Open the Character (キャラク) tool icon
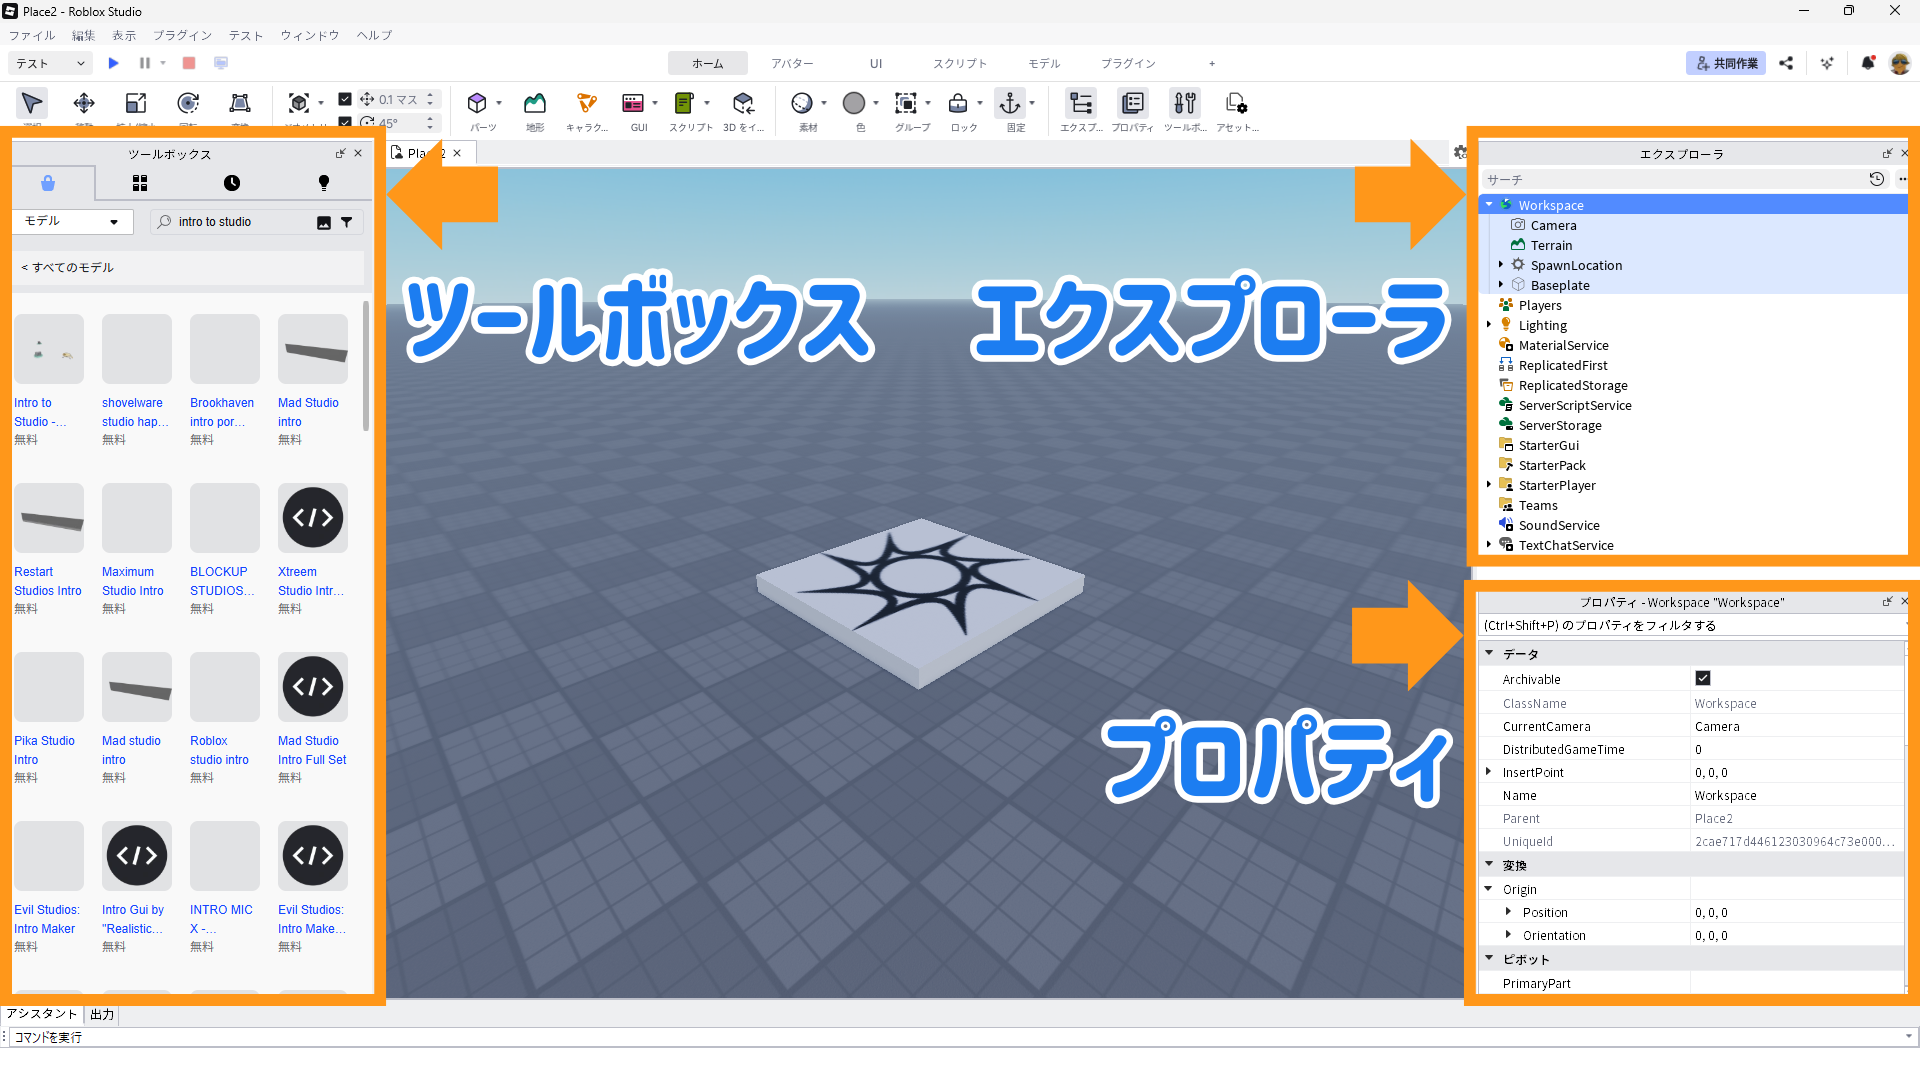1920x1080 pixels. tap(587, 103)
